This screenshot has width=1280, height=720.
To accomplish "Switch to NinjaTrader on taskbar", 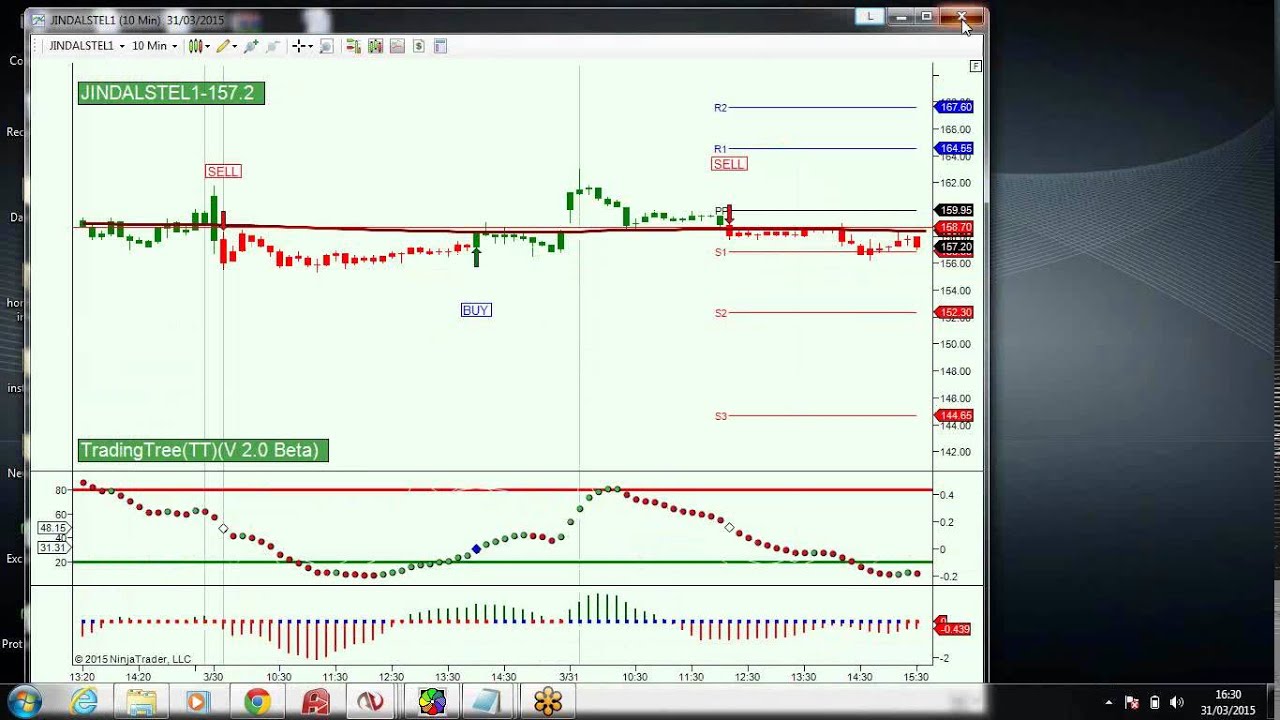I will click(371, 702).
